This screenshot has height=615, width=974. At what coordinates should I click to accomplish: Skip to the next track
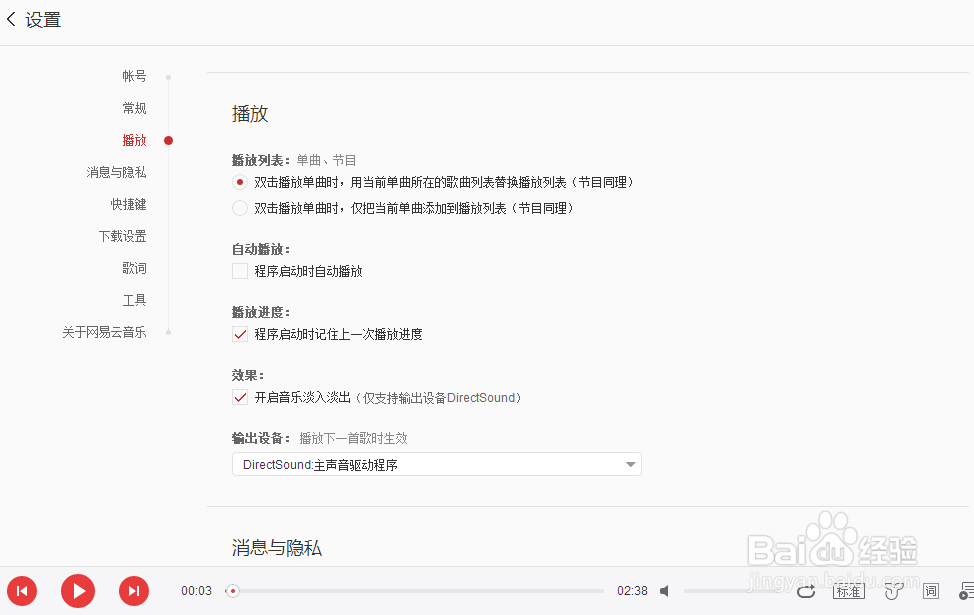pos(134,591)
